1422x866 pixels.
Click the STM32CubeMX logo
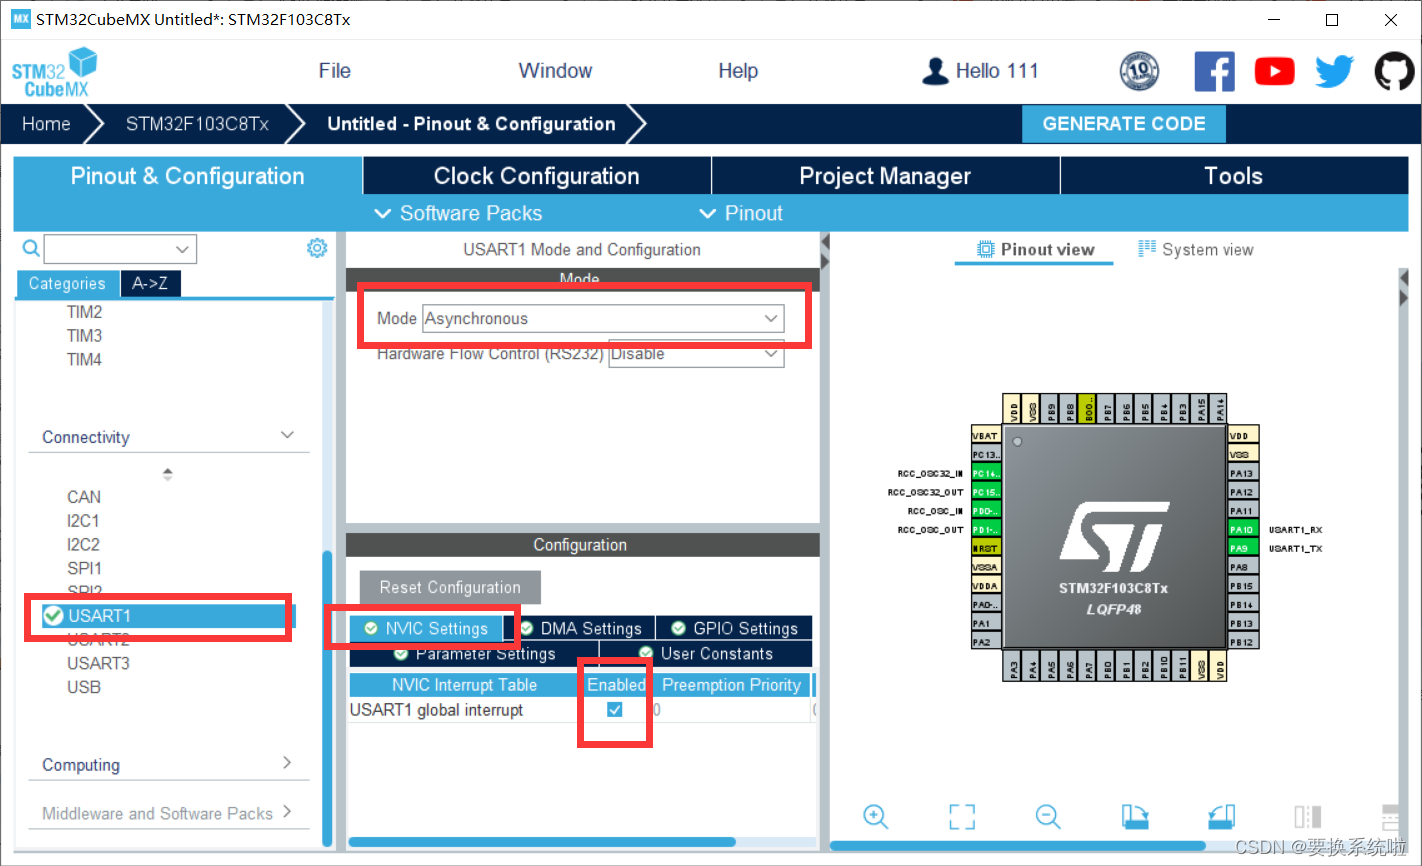coord(54,72)
